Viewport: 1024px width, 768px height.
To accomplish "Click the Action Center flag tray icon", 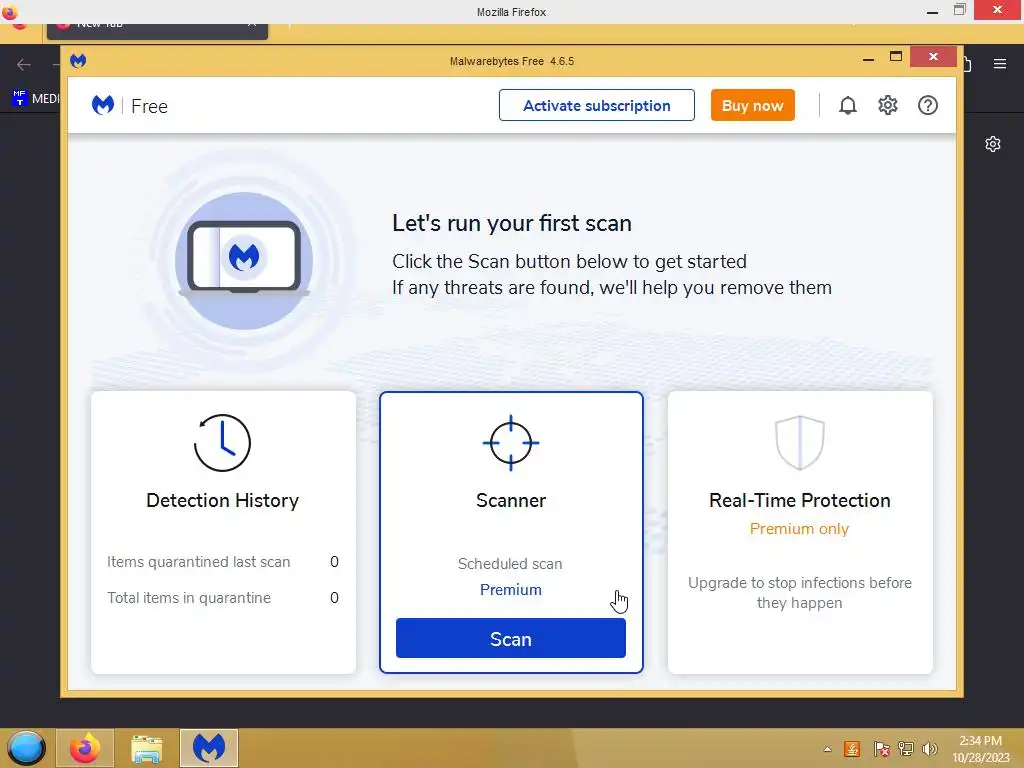I will pos(881,748).
